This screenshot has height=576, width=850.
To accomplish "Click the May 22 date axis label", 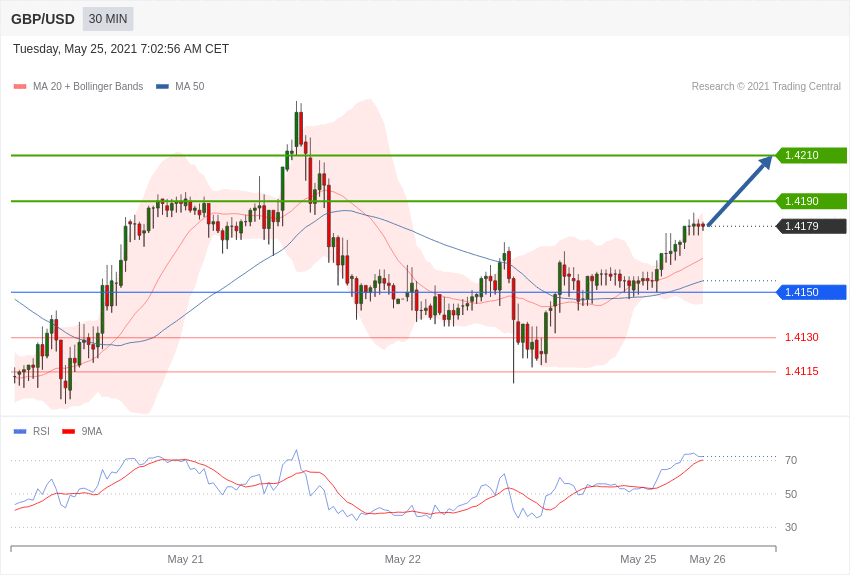I will tap(403, 559).
